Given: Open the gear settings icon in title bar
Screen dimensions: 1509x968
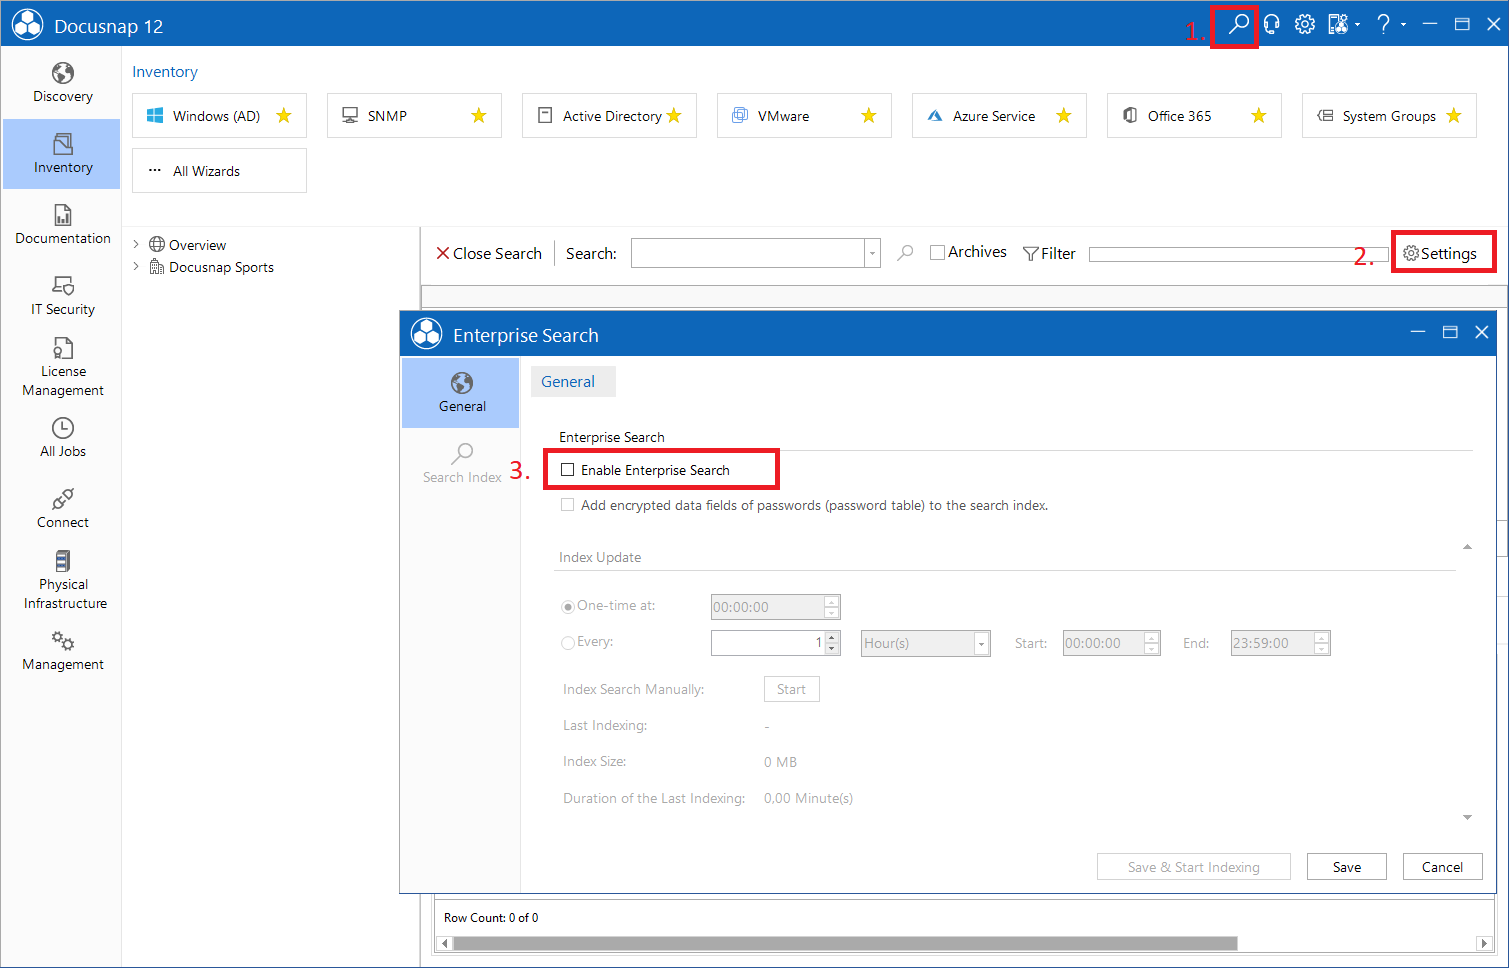Looking at the screenshot, I should pos(1305,24).
